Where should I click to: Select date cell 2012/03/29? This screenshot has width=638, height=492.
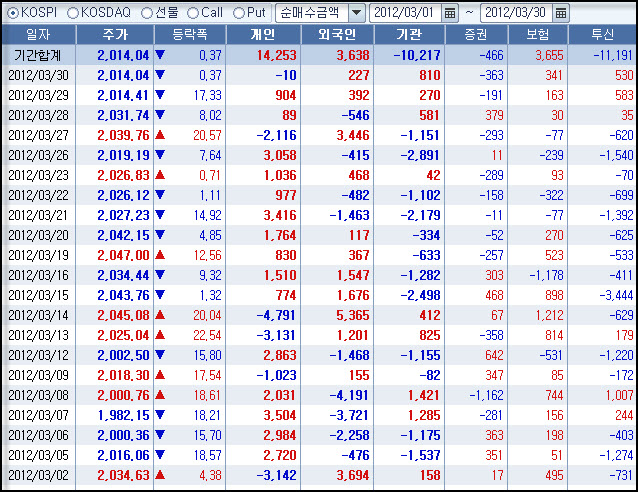pos(38,95)
